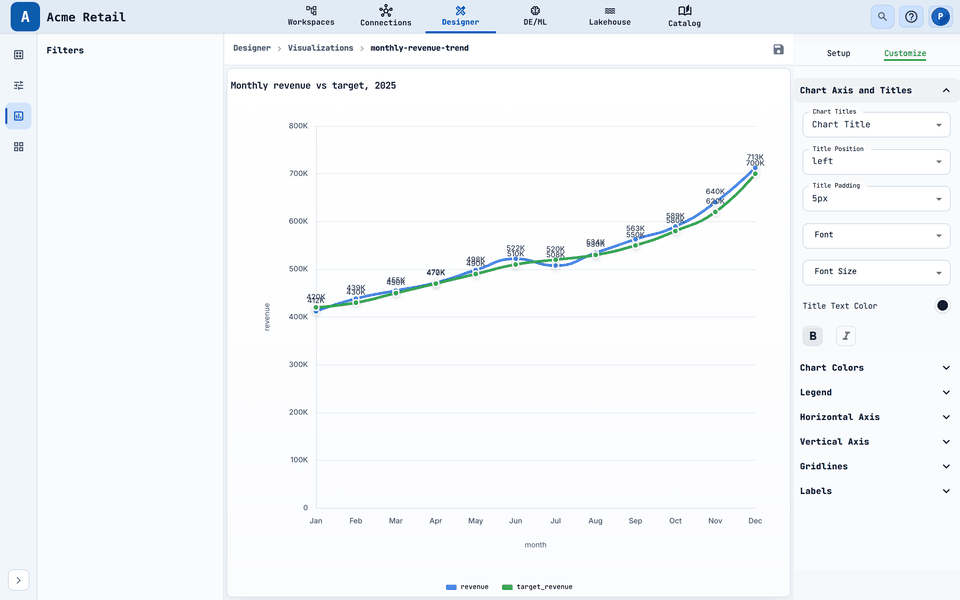Click the save visualization disk icon
The width and height of the screenshot is (960, 600).
[778, 50]
